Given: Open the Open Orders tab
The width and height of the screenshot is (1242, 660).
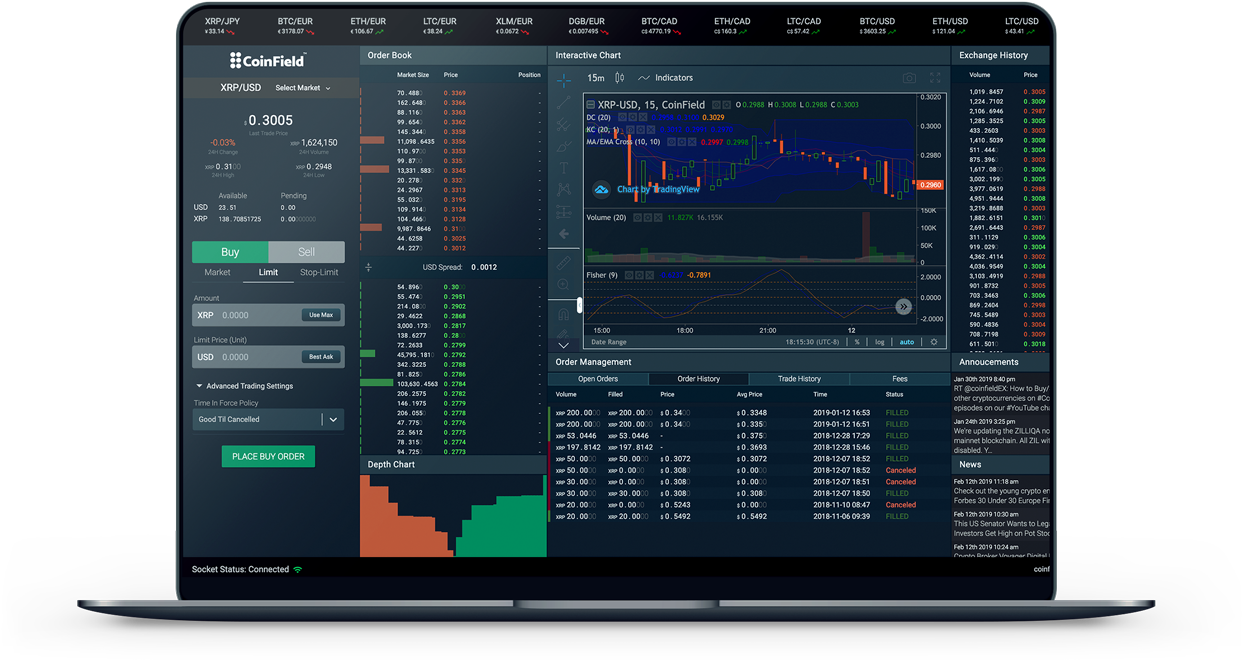Looking at the screenshot, I should [x=598, y=379].
